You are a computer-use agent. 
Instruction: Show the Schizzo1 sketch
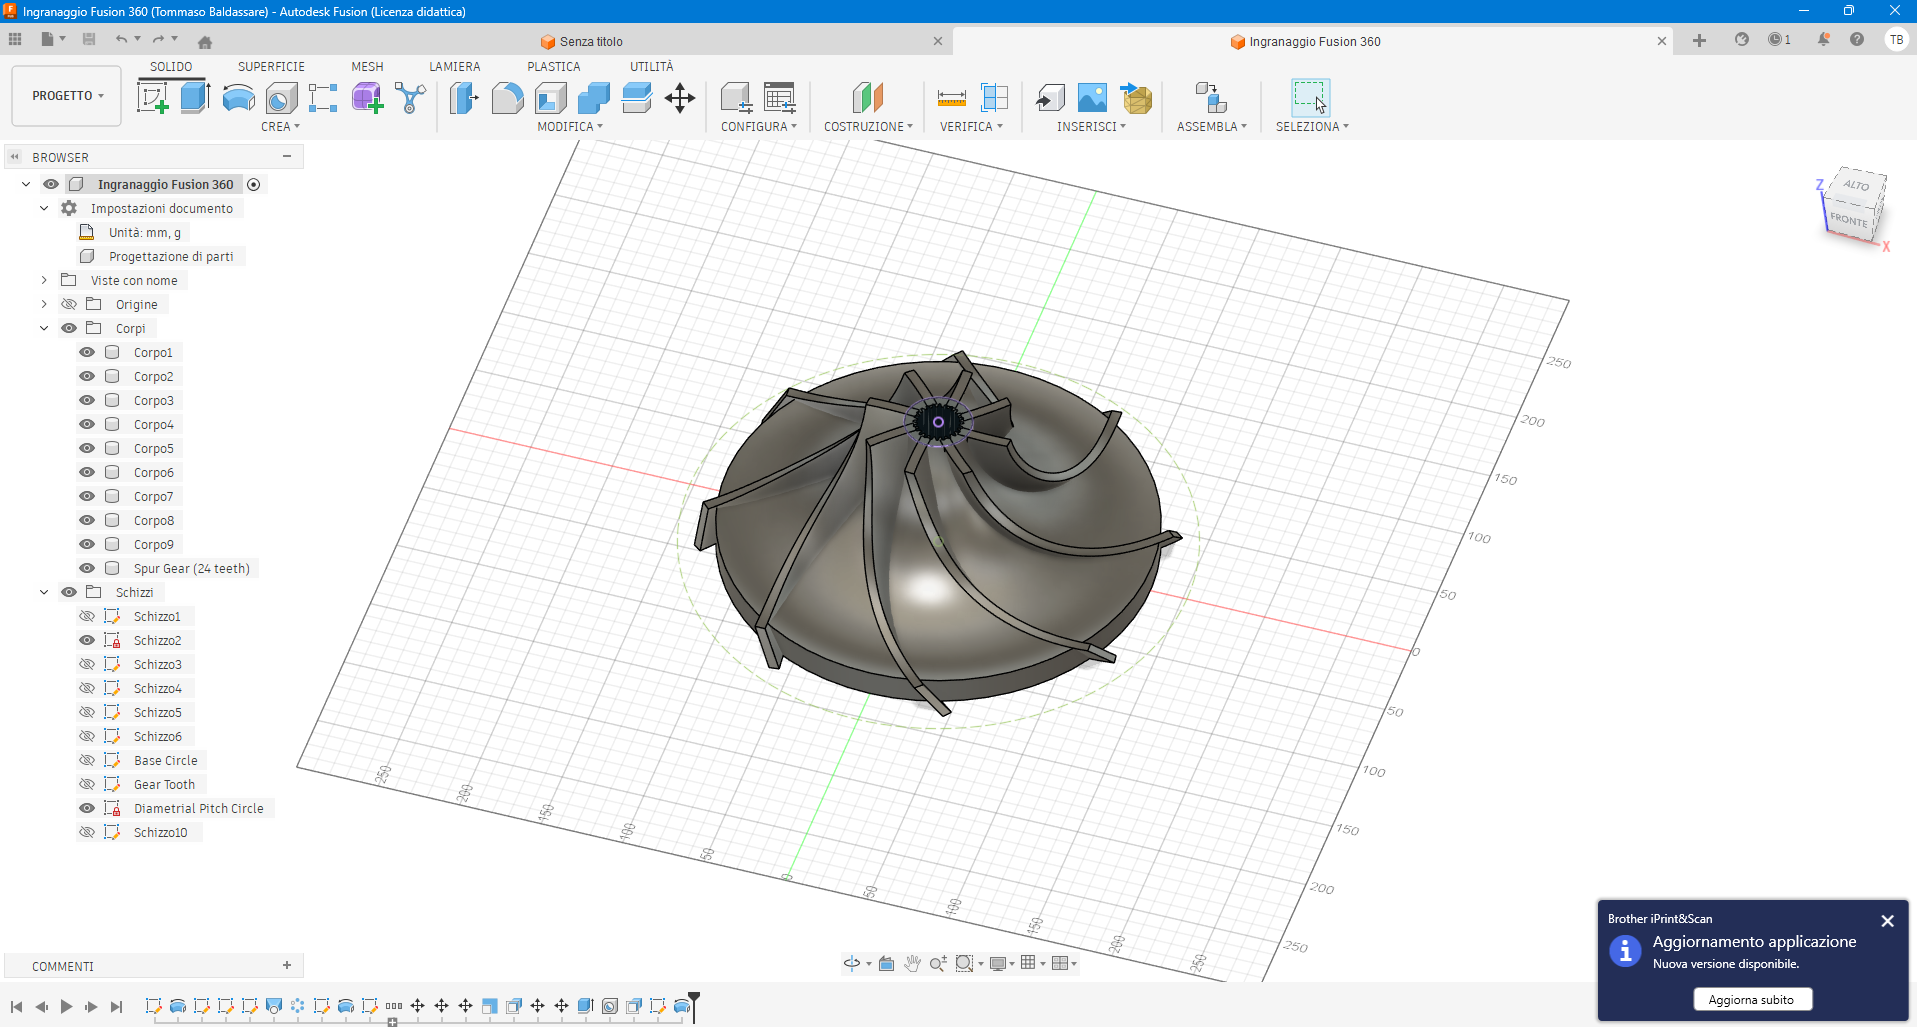(87, 616)
